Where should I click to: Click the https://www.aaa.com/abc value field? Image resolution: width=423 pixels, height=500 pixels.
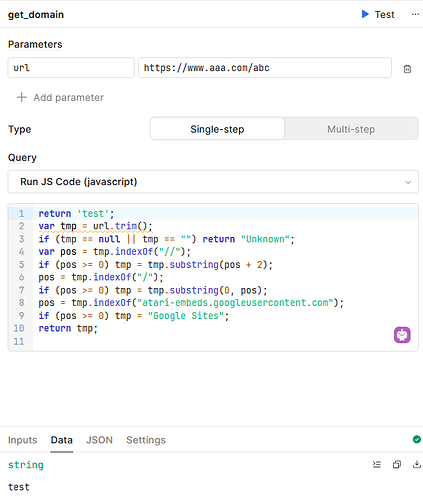[x=265, y=68]
